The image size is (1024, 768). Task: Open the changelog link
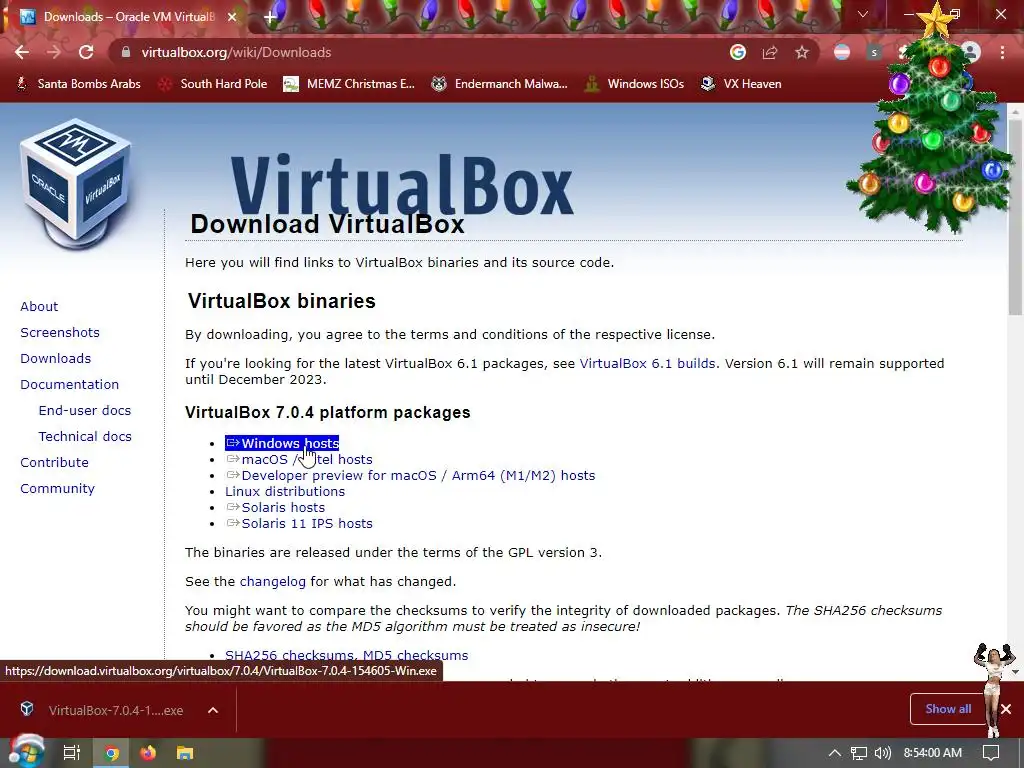point(272,582)
